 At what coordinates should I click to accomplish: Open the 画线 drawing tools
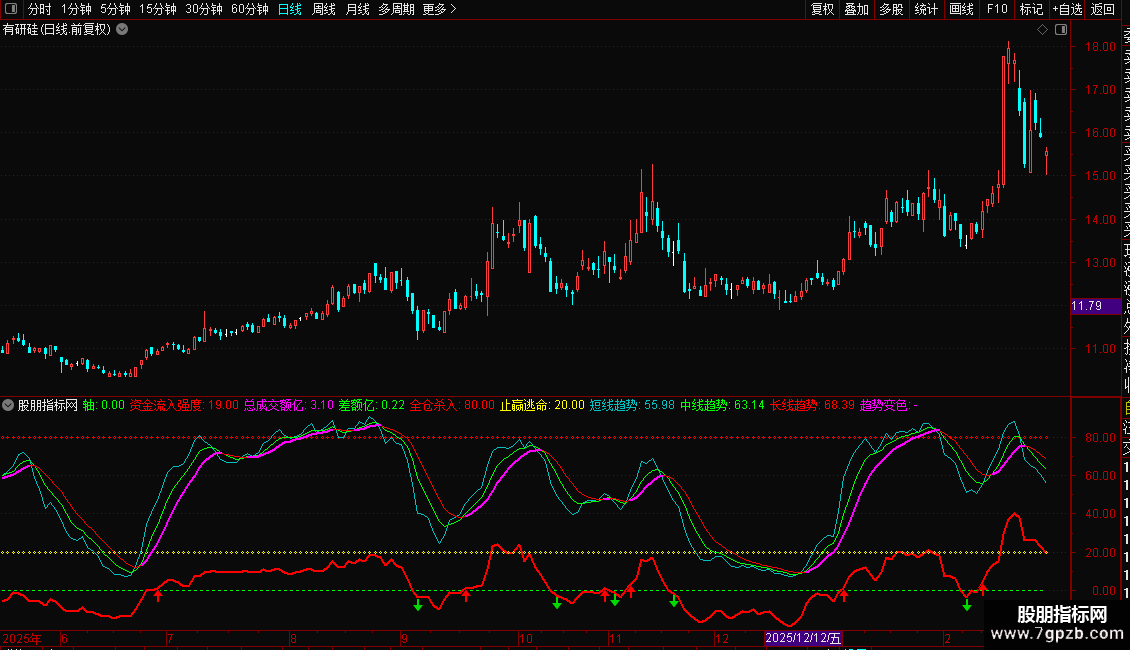click(961, 9)
